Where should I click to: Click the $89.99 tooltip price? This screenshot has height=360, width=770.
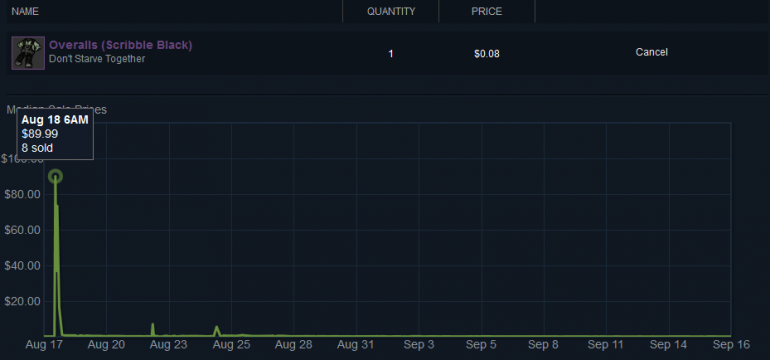point(40,134)
